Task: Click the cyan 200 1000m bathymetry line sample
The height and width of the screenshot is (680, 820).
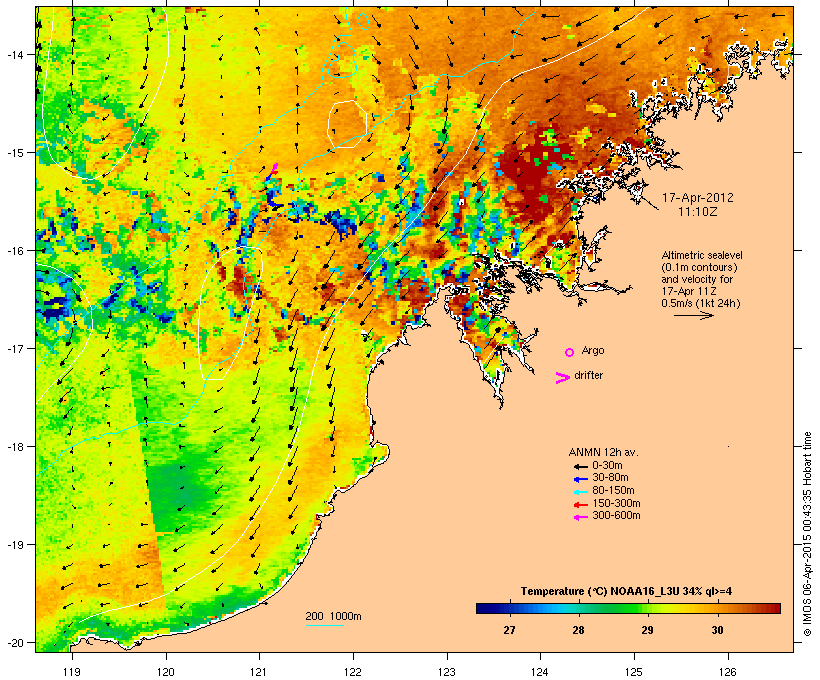Action: click(x=324, y=625)
